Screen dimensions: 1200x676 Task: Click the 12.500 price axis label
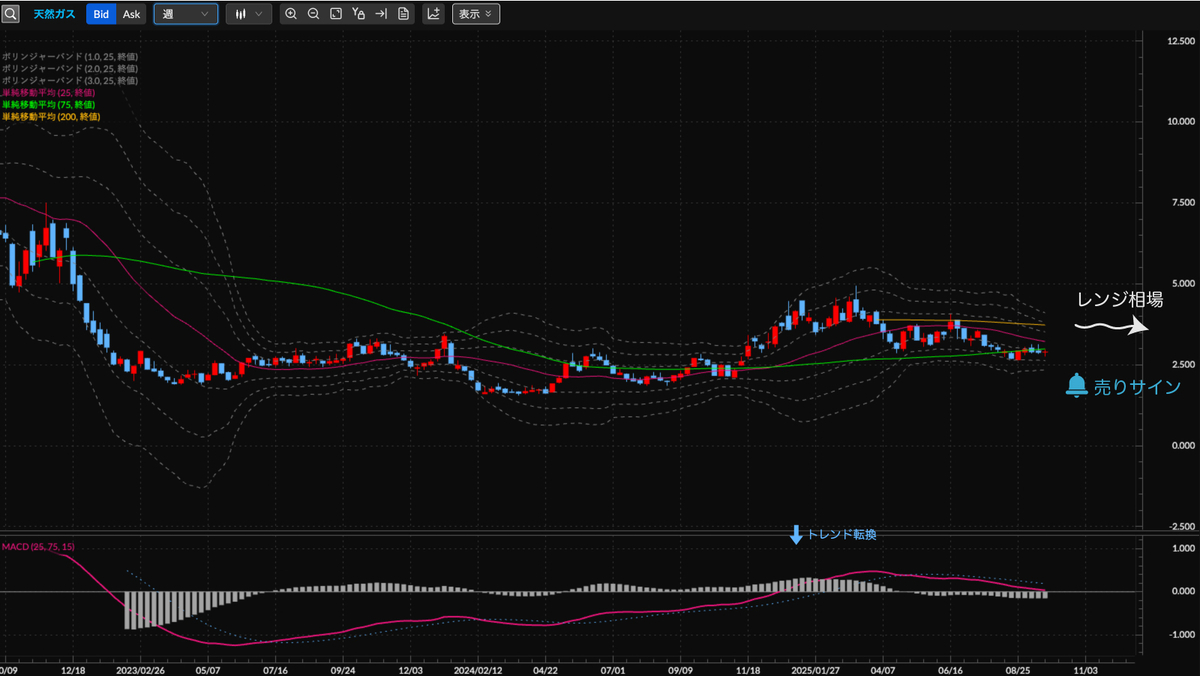1180,41
